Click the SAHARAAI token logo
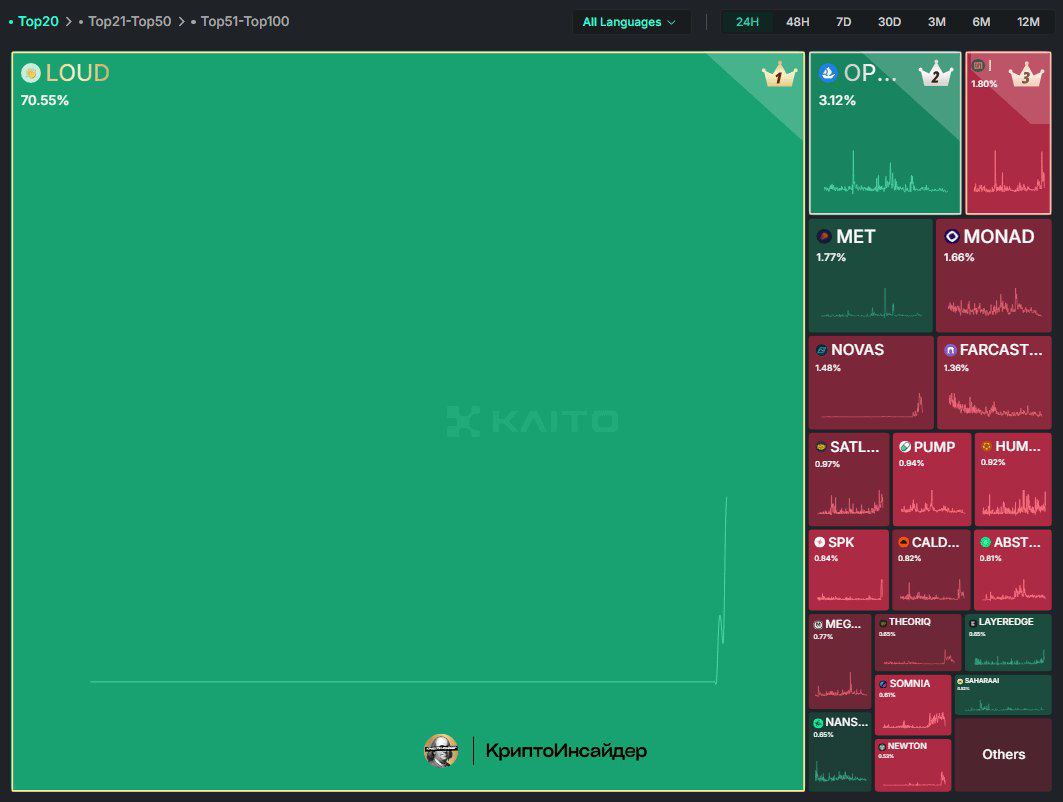This screenshot has height=802, width=1063. (x=960, y=681)
